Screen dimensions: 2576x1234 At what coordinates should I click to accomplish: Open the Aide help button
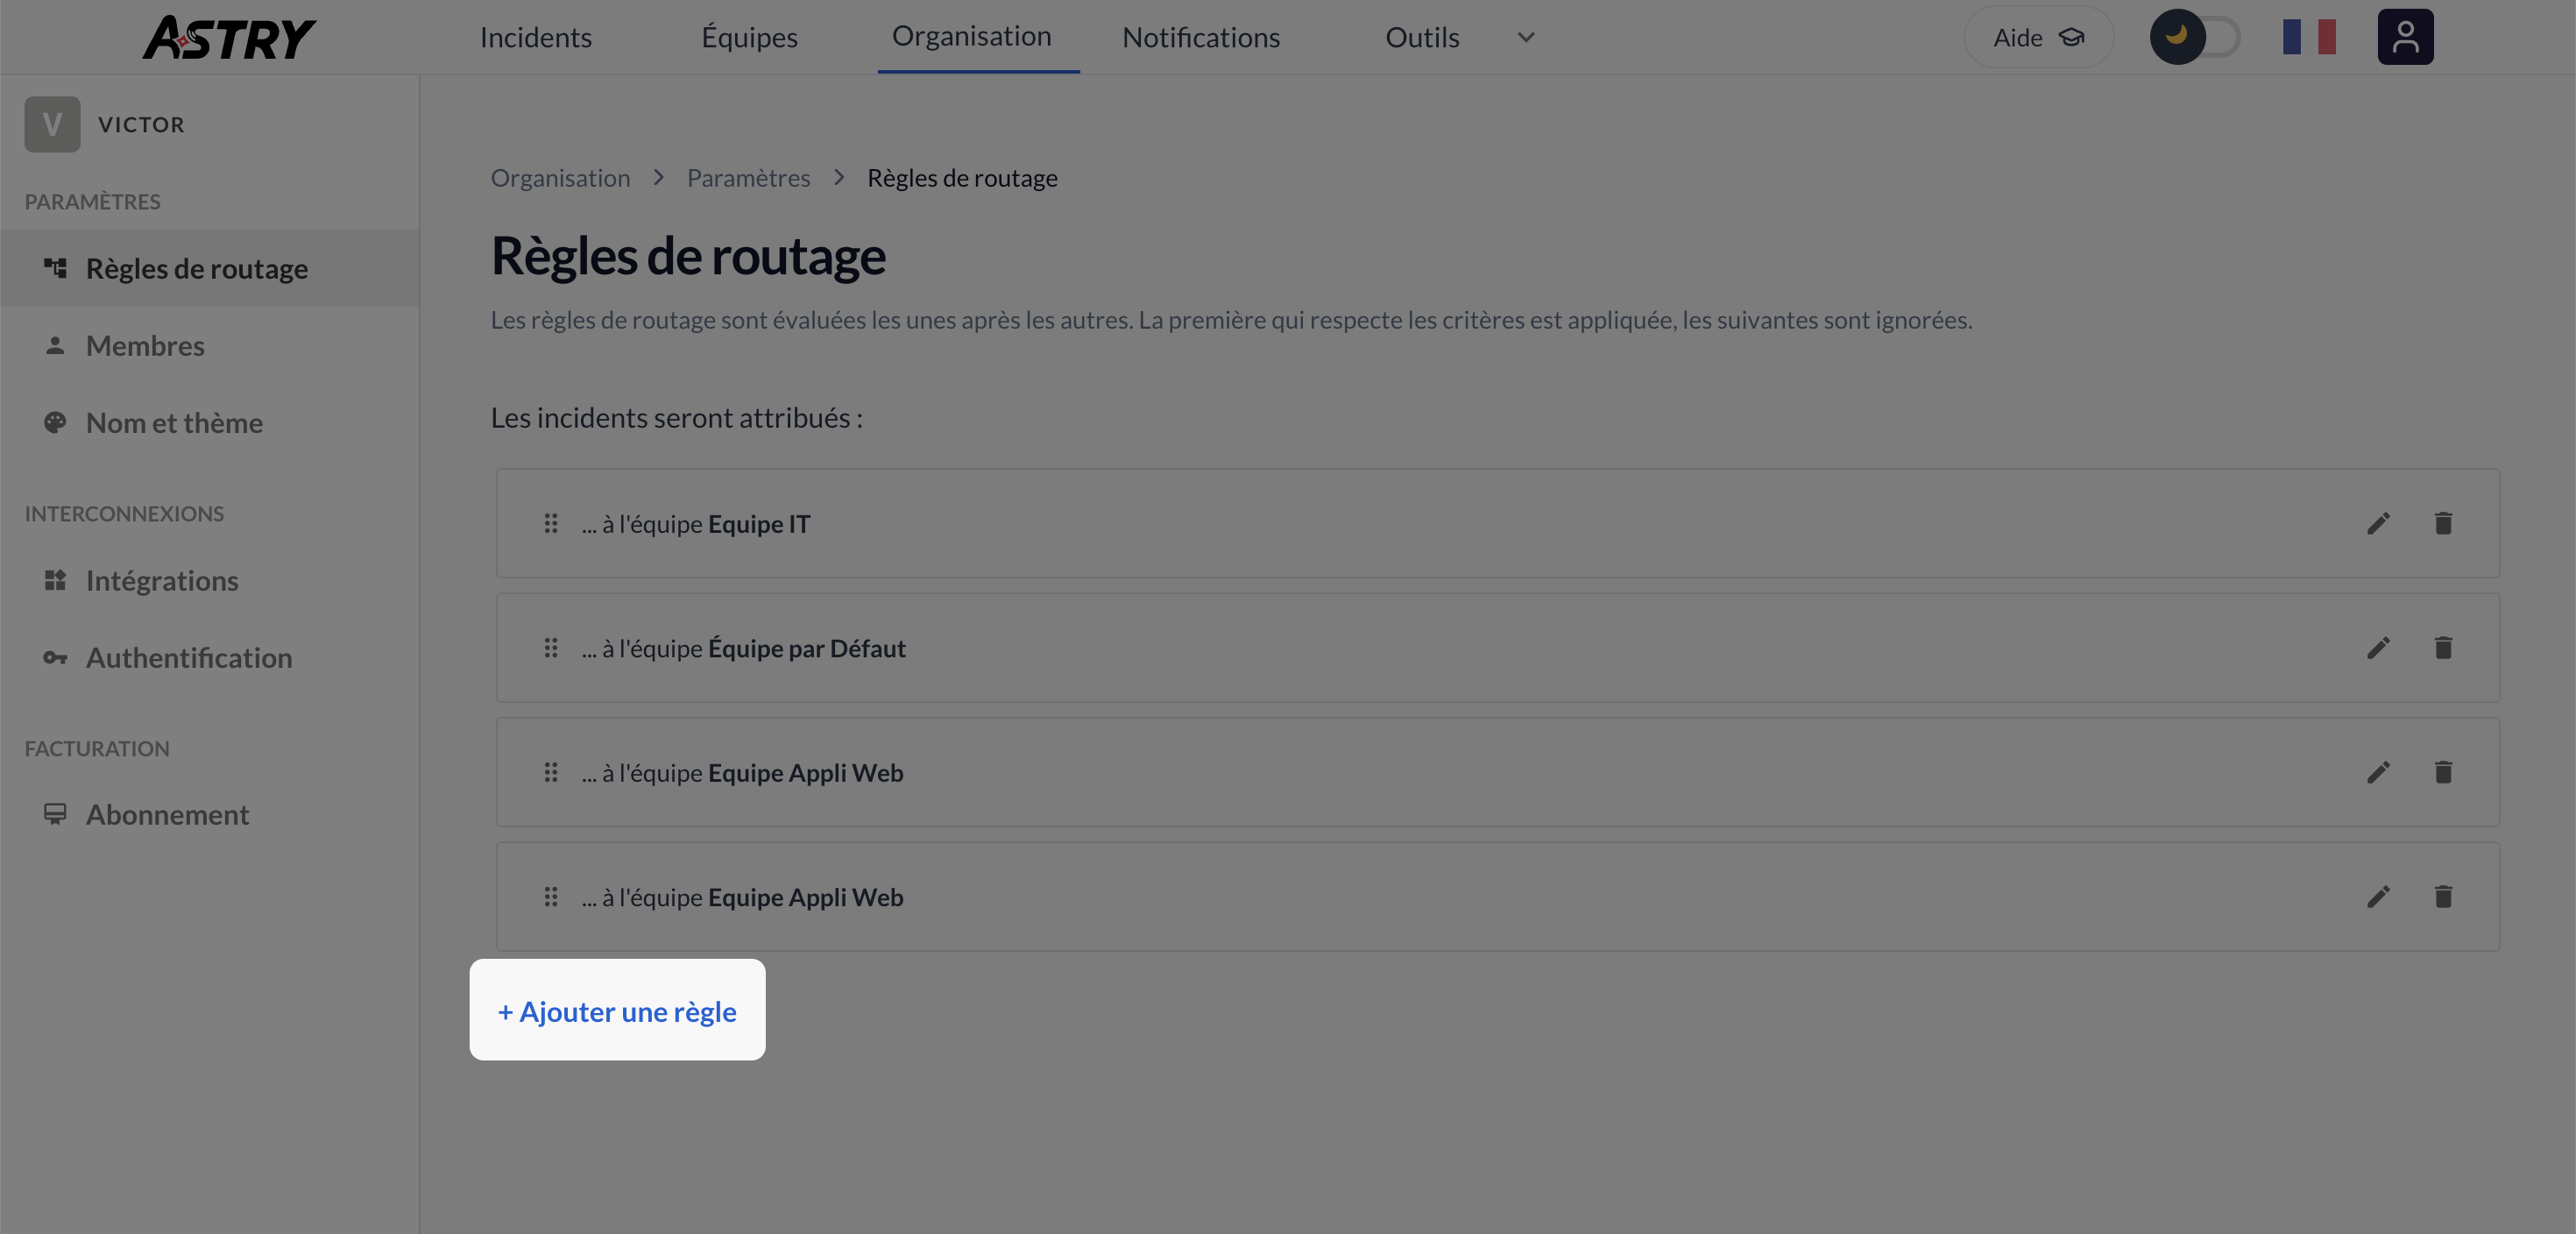[x=2038, y=38]
